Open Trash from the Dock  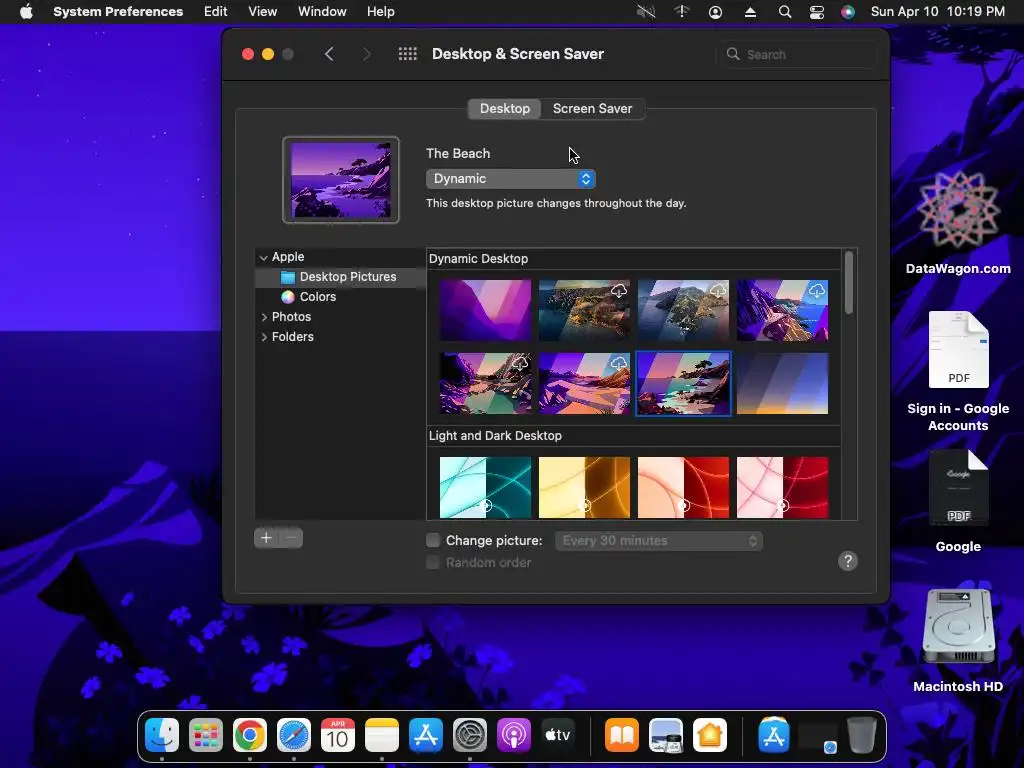(x=861, y=735)
